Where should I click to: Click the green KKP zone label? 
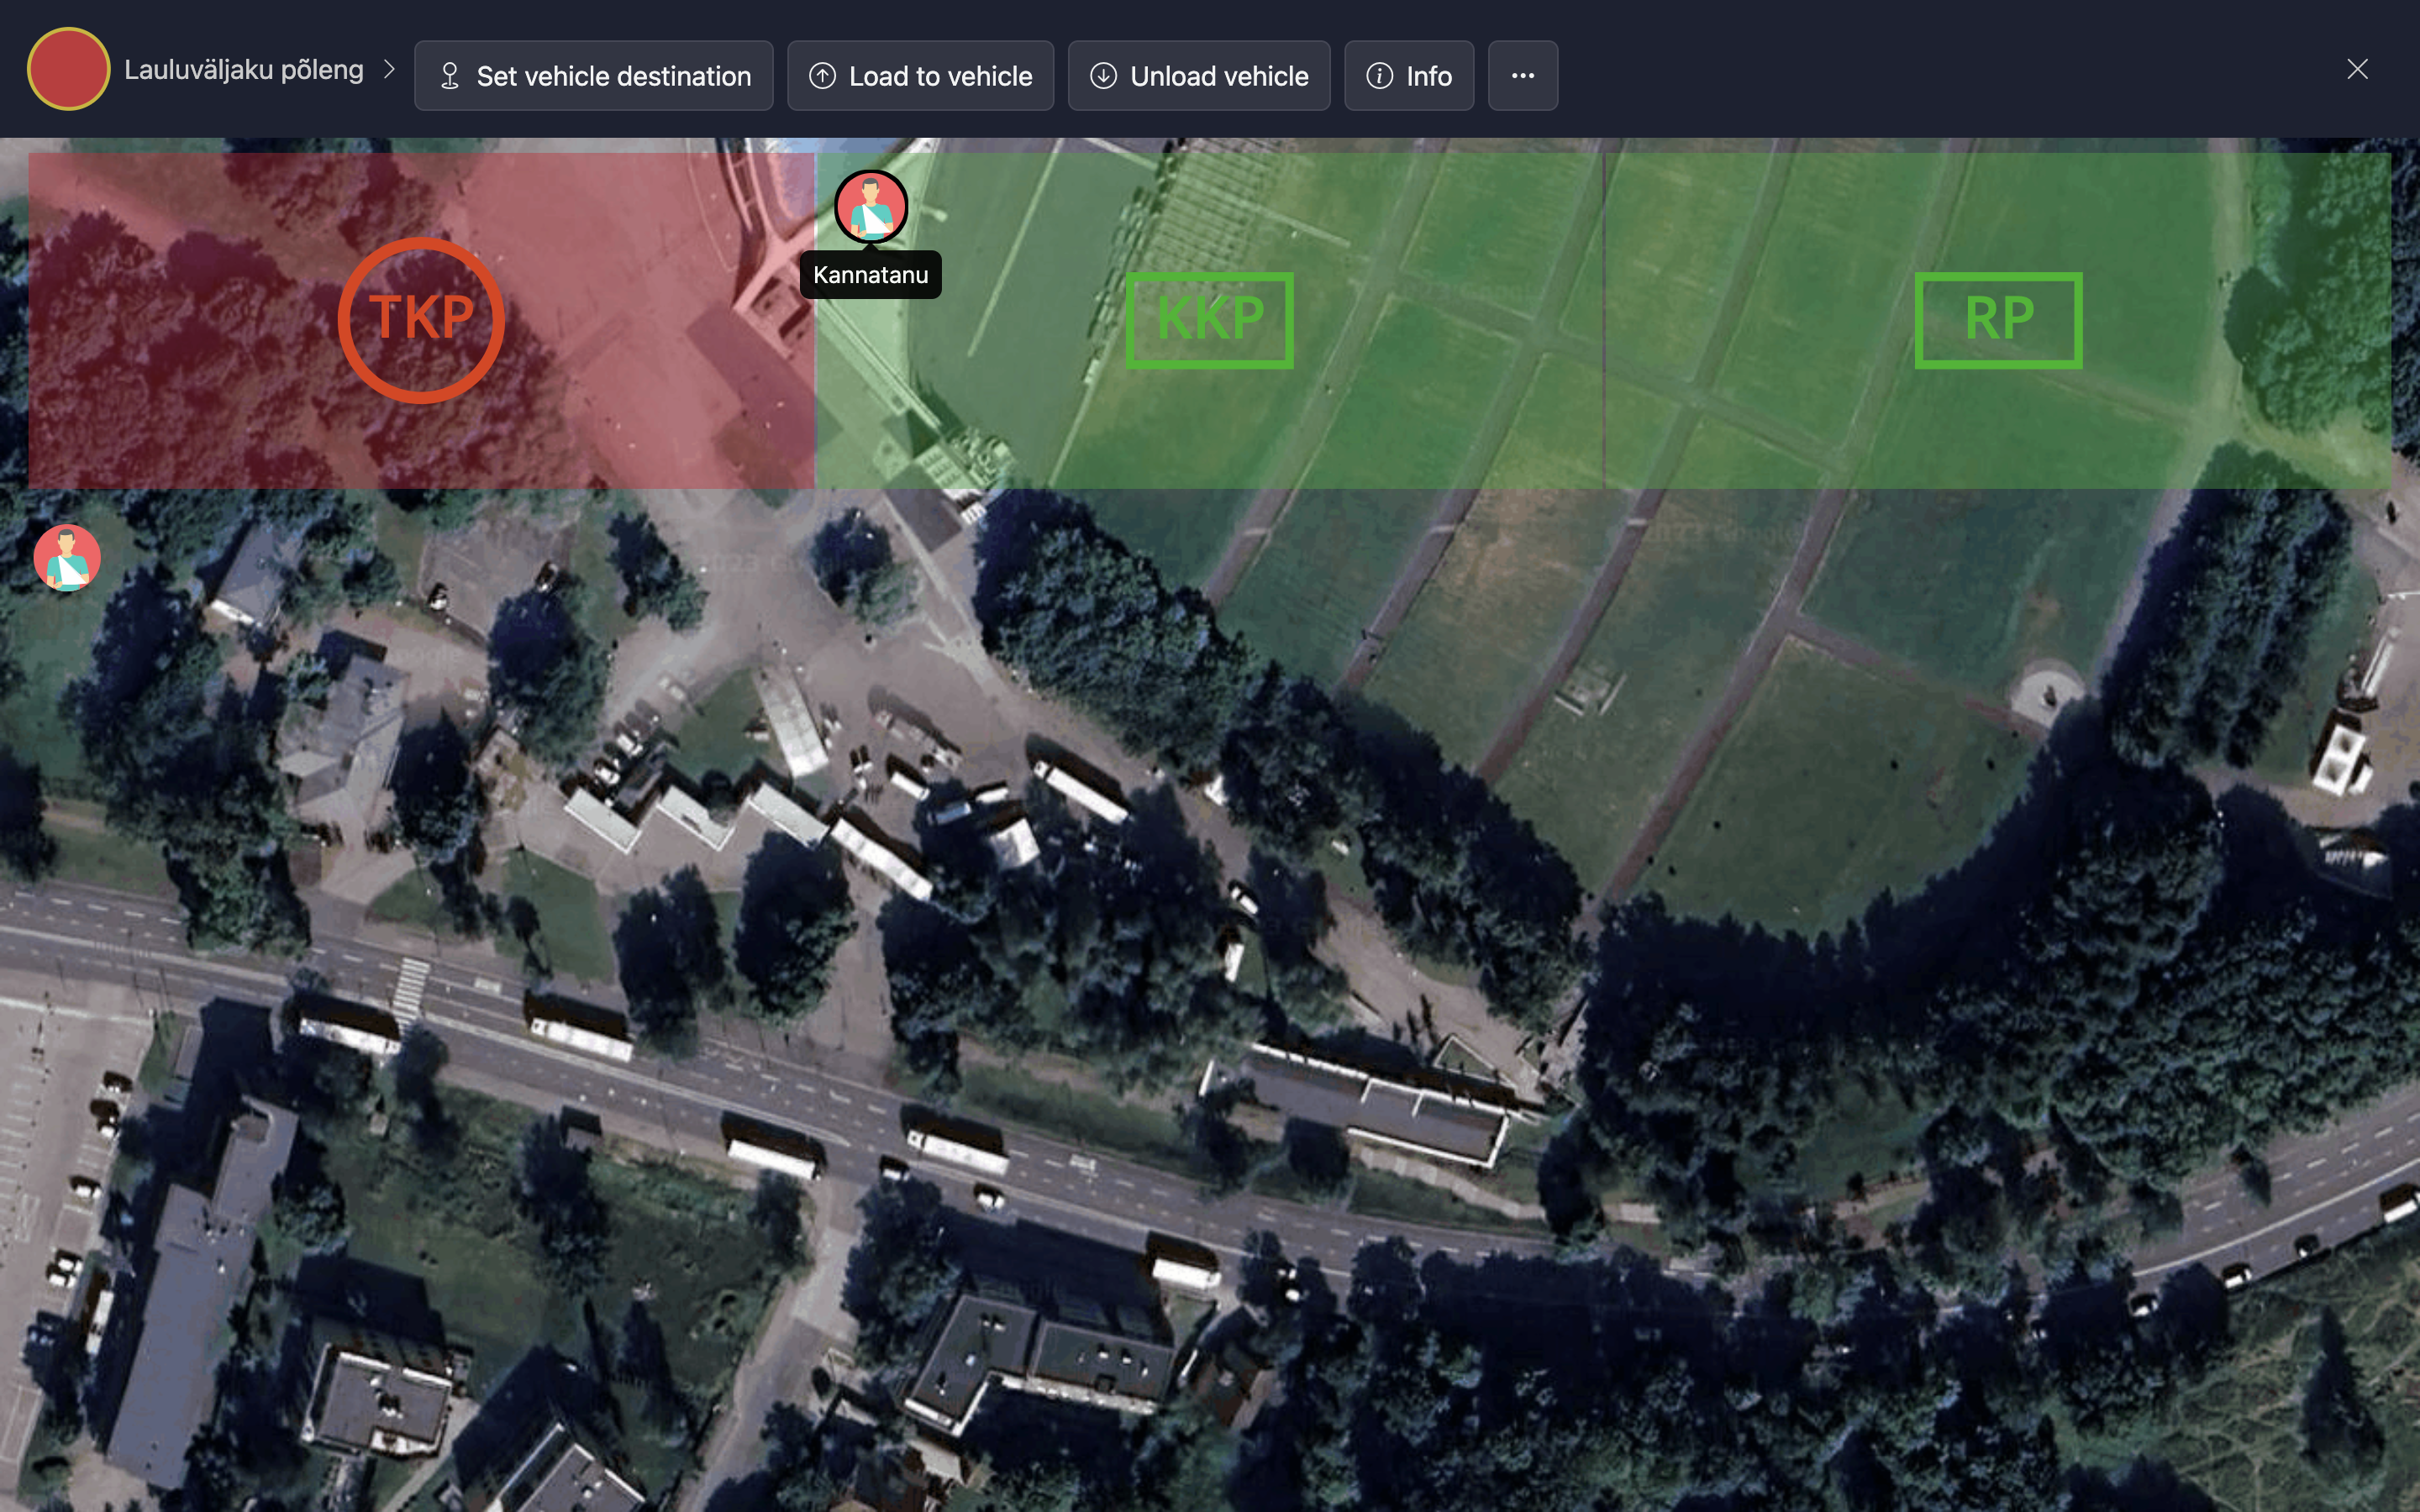(1209, 320)
